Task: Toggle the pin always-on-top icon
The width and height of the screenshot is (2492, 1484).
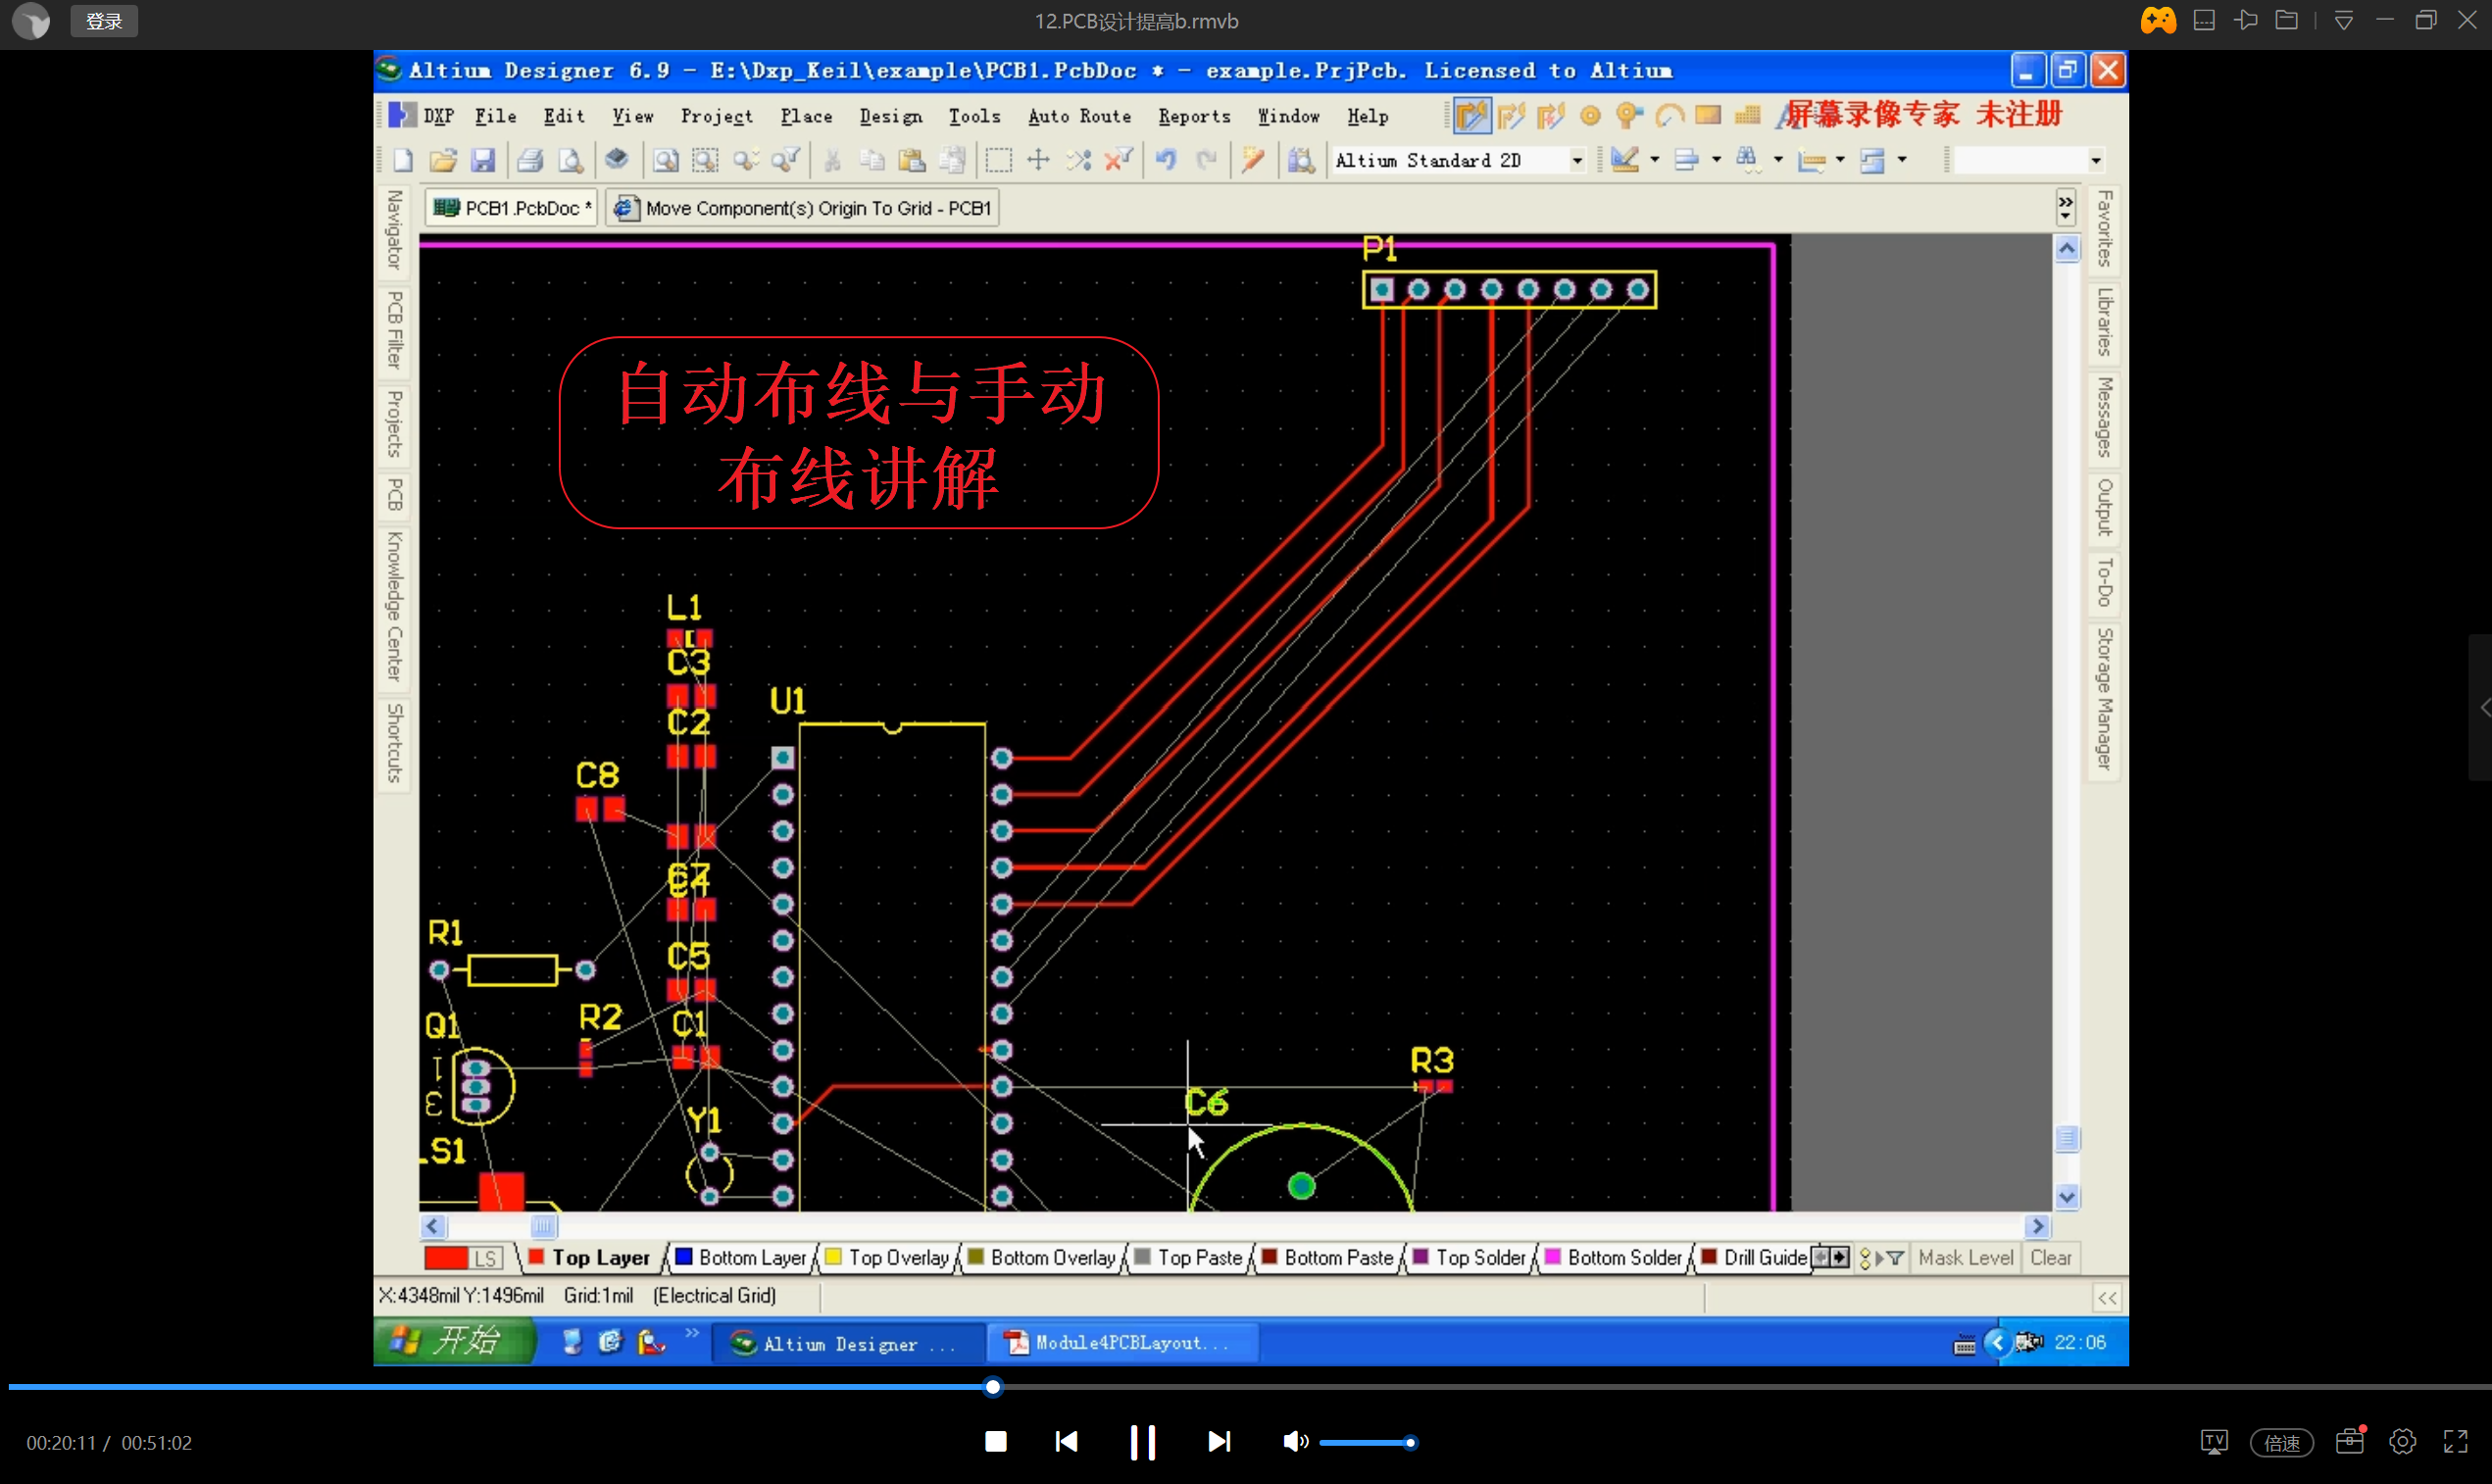Action: pyautogui.click(x=2246, y=20)
